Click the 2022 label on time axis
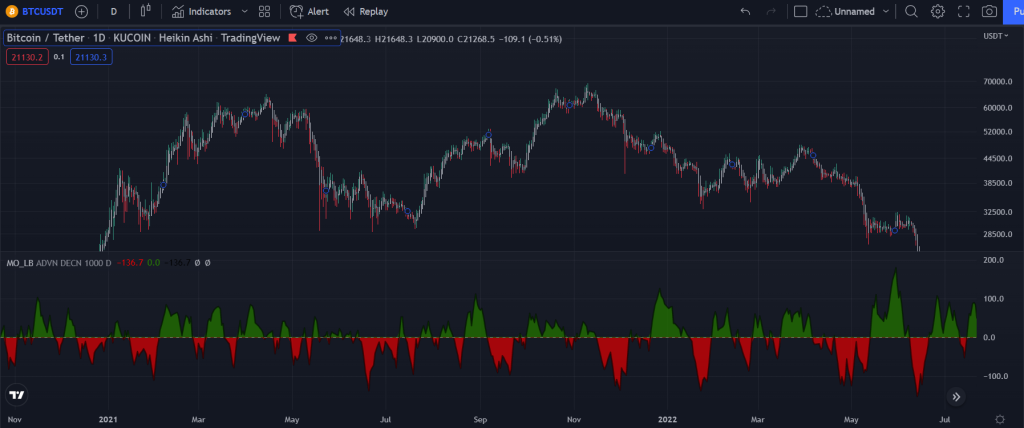Screen dimensions: 1024x428 tap(667, 418)
